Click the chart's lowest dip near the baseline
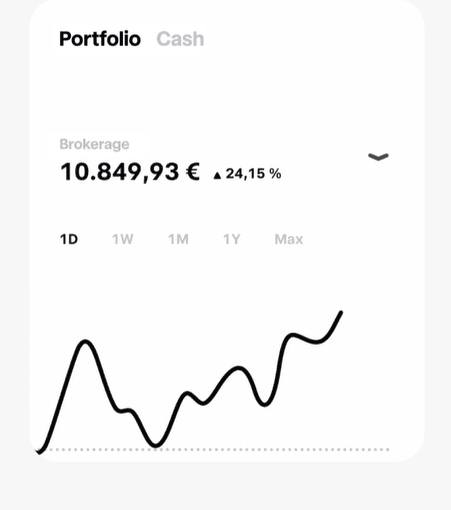The image size is (451, 510). pyautogui.click(x=155, y=445)
